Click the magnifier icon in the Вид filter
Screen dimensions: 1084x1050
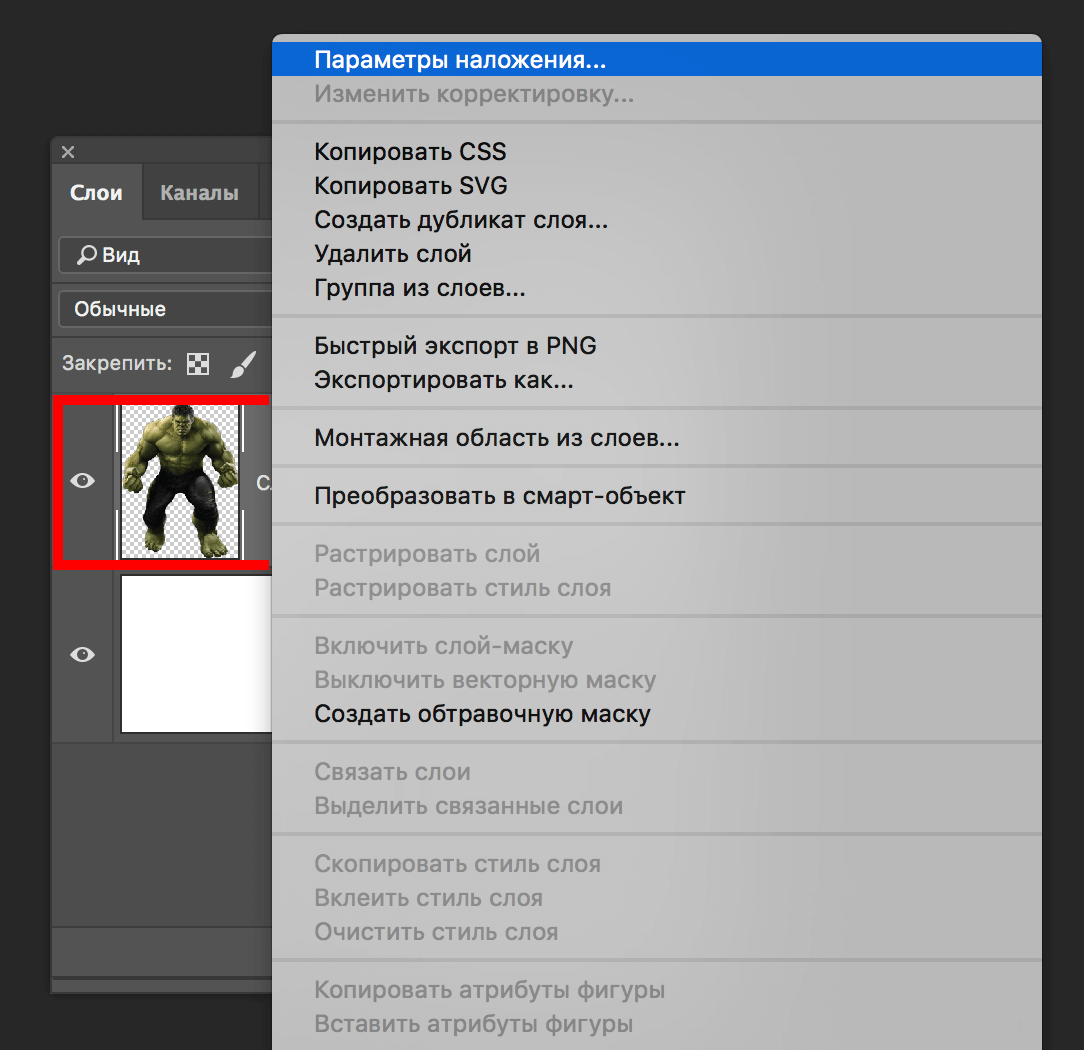coord(87,255)
